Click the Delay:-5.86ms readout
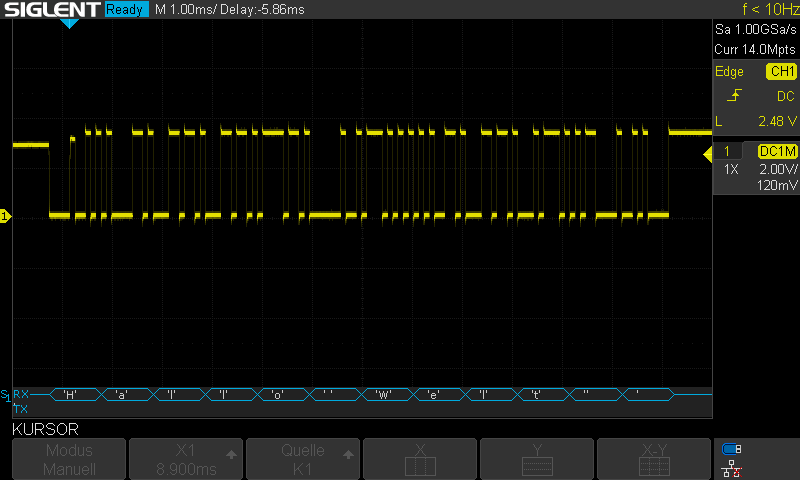Screen dimensions: 800x480 (x=262, y=9)
